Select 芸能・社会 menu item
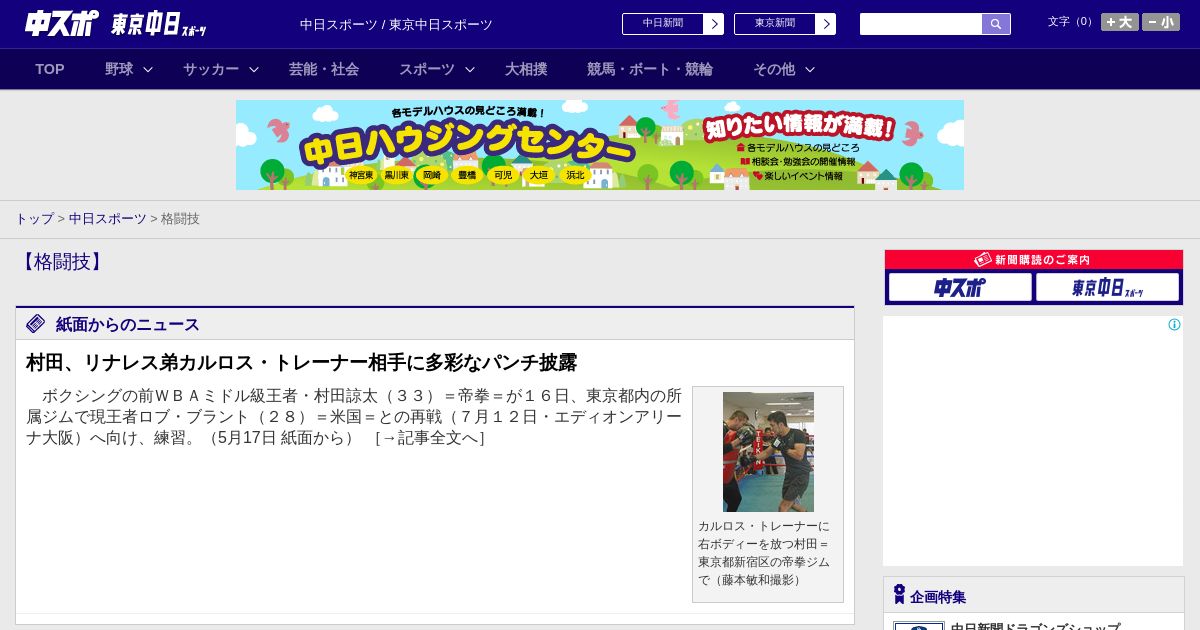Viewport: 1200px width, 630px height. point(324,69)
